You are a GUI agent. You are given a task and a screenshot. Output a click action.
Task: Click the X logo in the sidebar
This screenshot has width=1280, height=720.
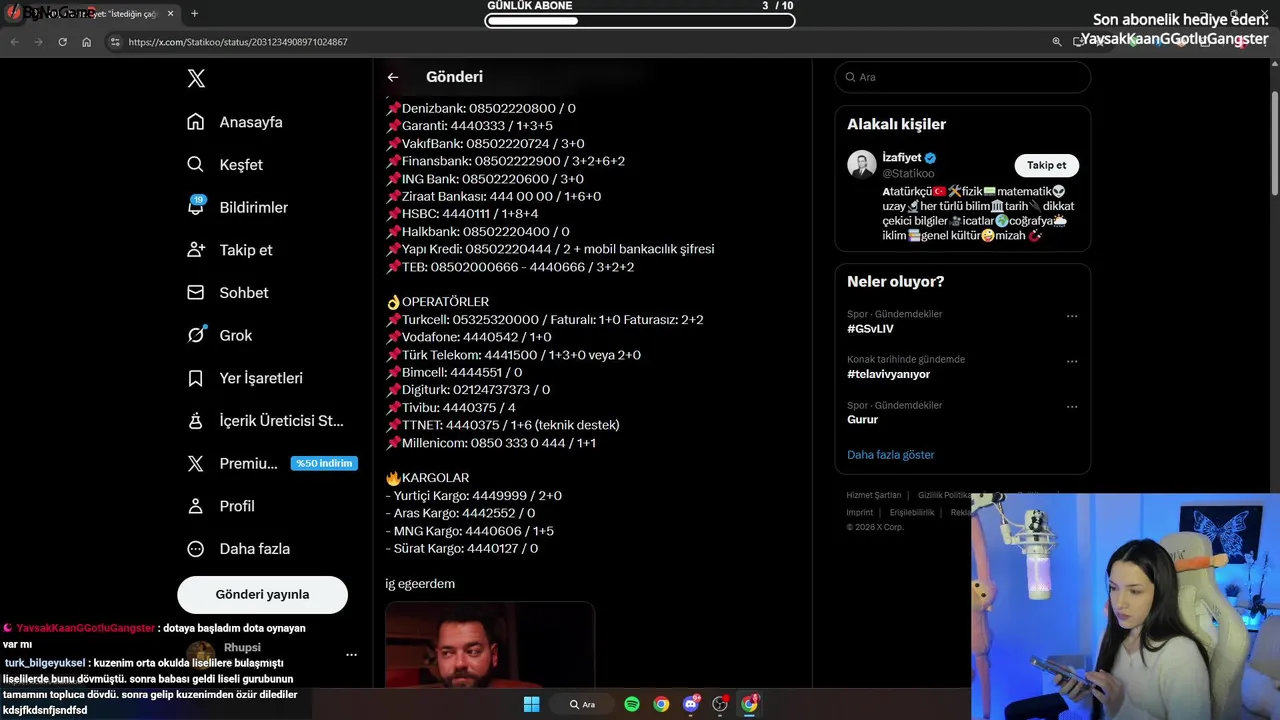tap(196, 78)
